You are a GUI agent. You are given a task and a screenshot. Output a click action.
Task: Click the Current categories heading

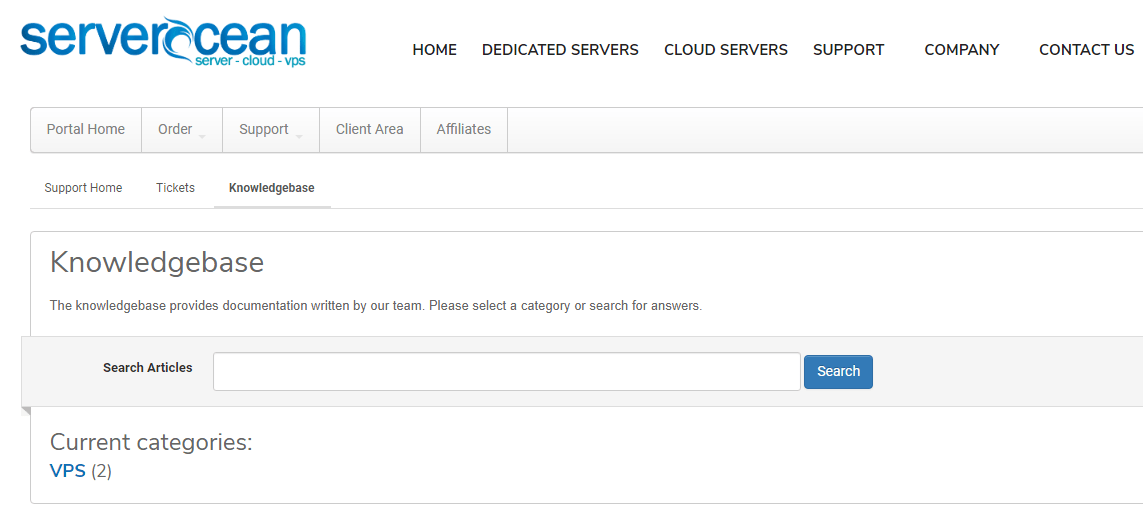pyautogui.click(x=151, y=442)
